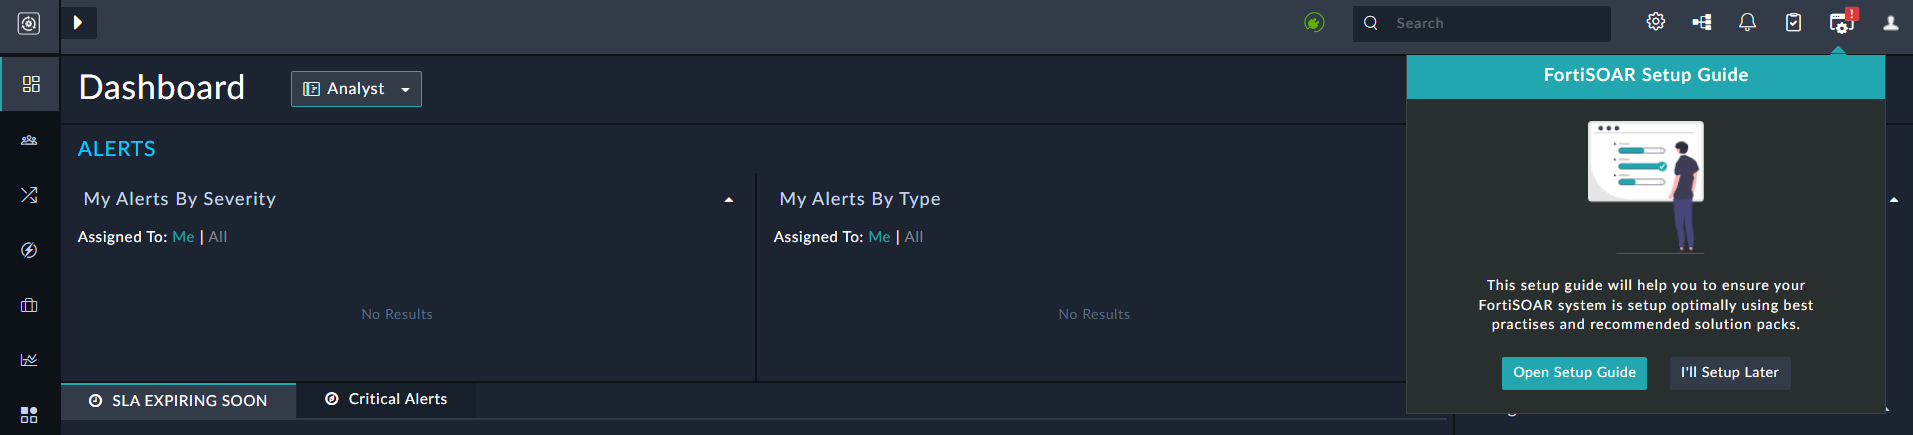Click the green plug connection status icon

[x=1314, y=22]
